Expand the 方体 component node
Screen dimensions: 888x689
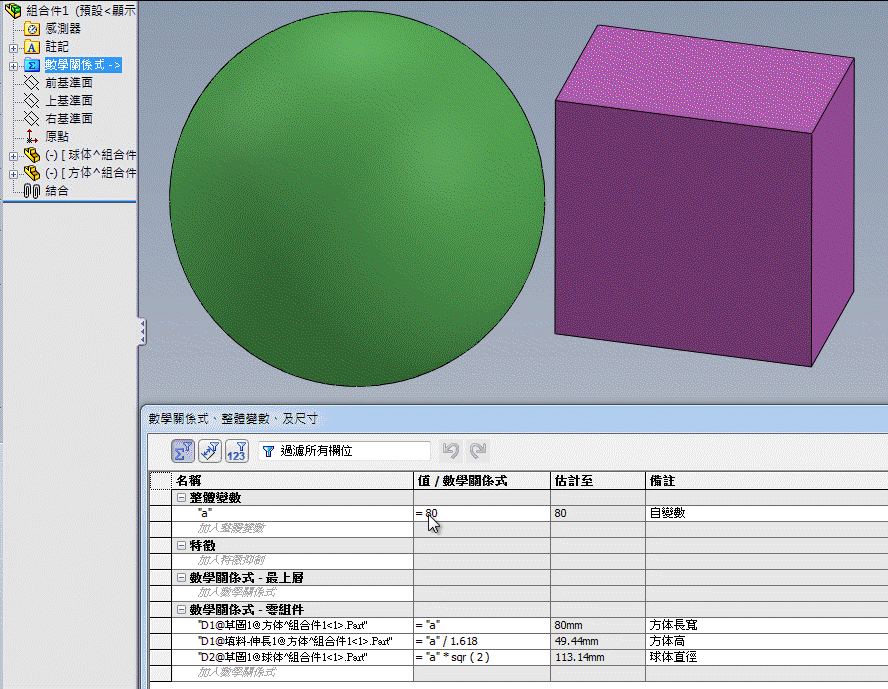[14, 174]
